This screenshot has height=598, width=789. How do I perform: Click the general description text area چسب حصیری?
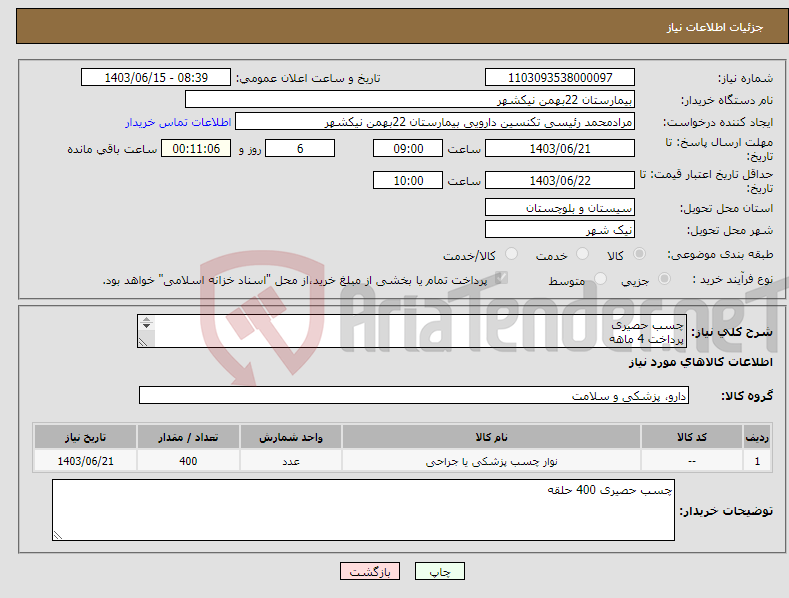(x=412, y=331)
